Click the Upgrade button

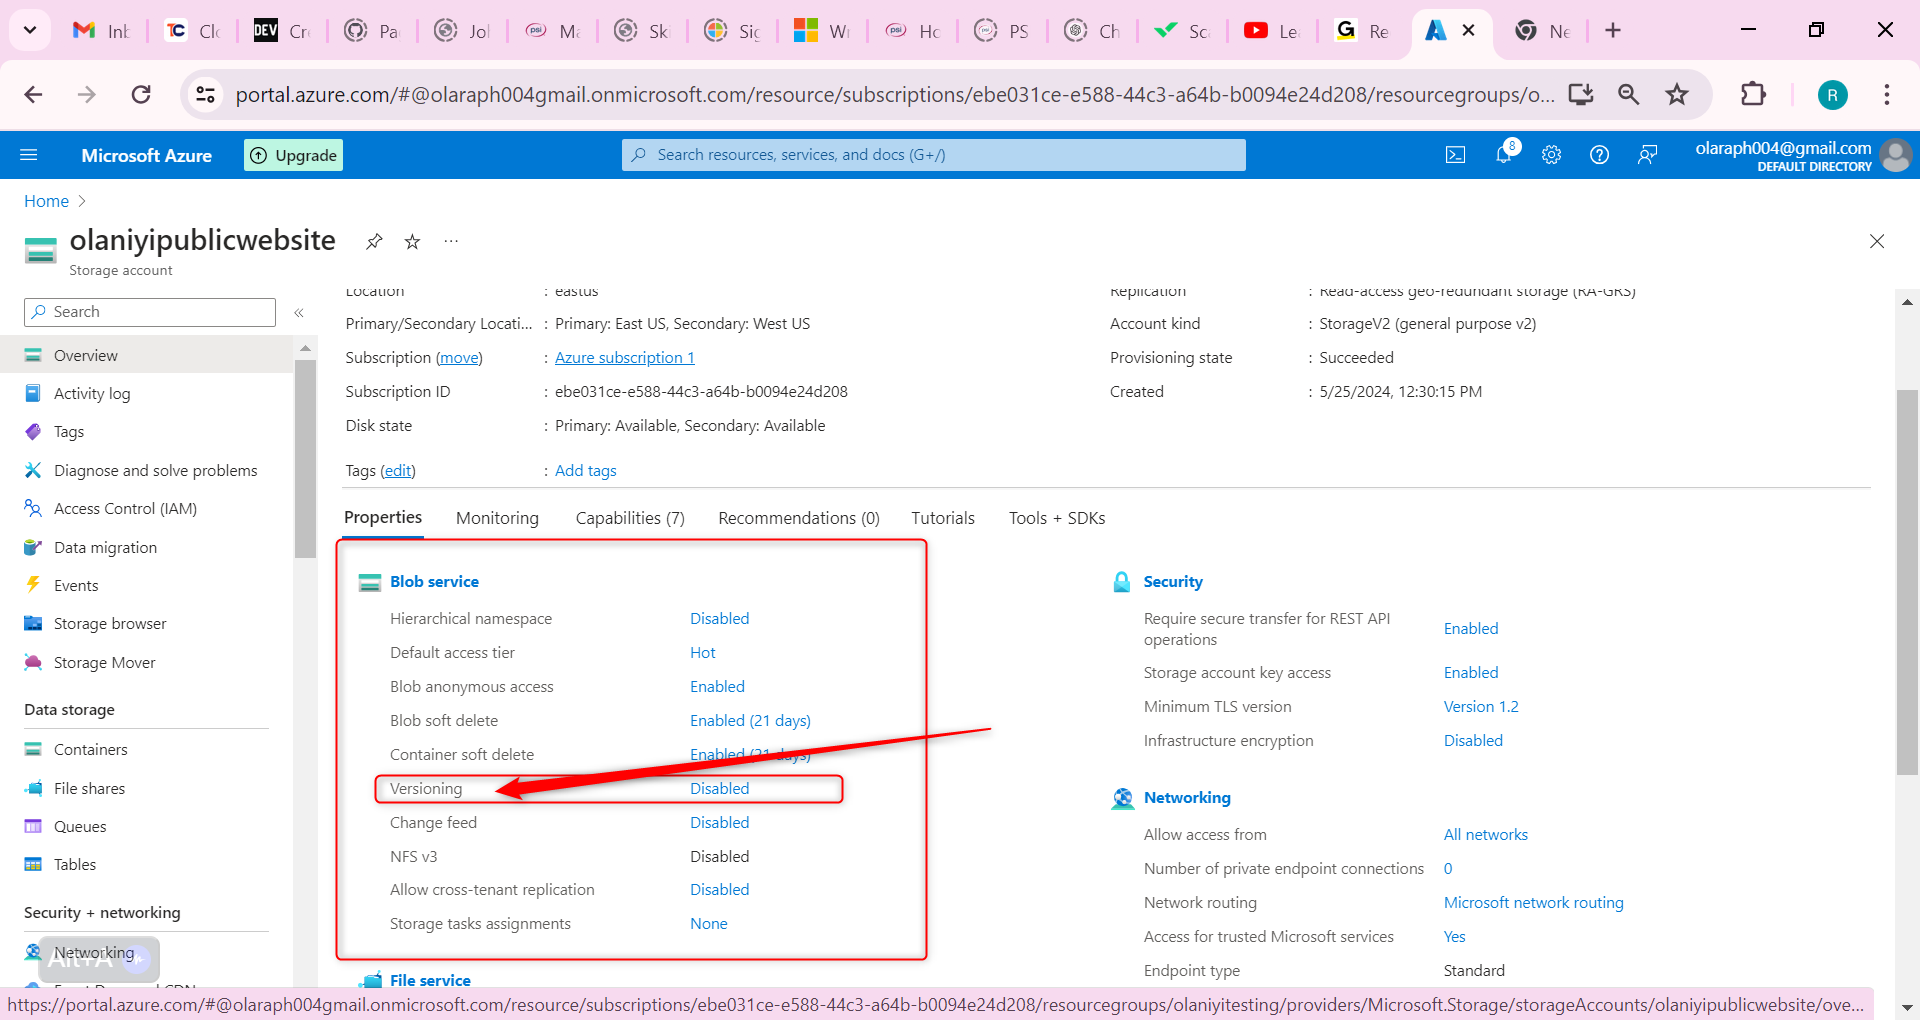(x=293, y=155)
